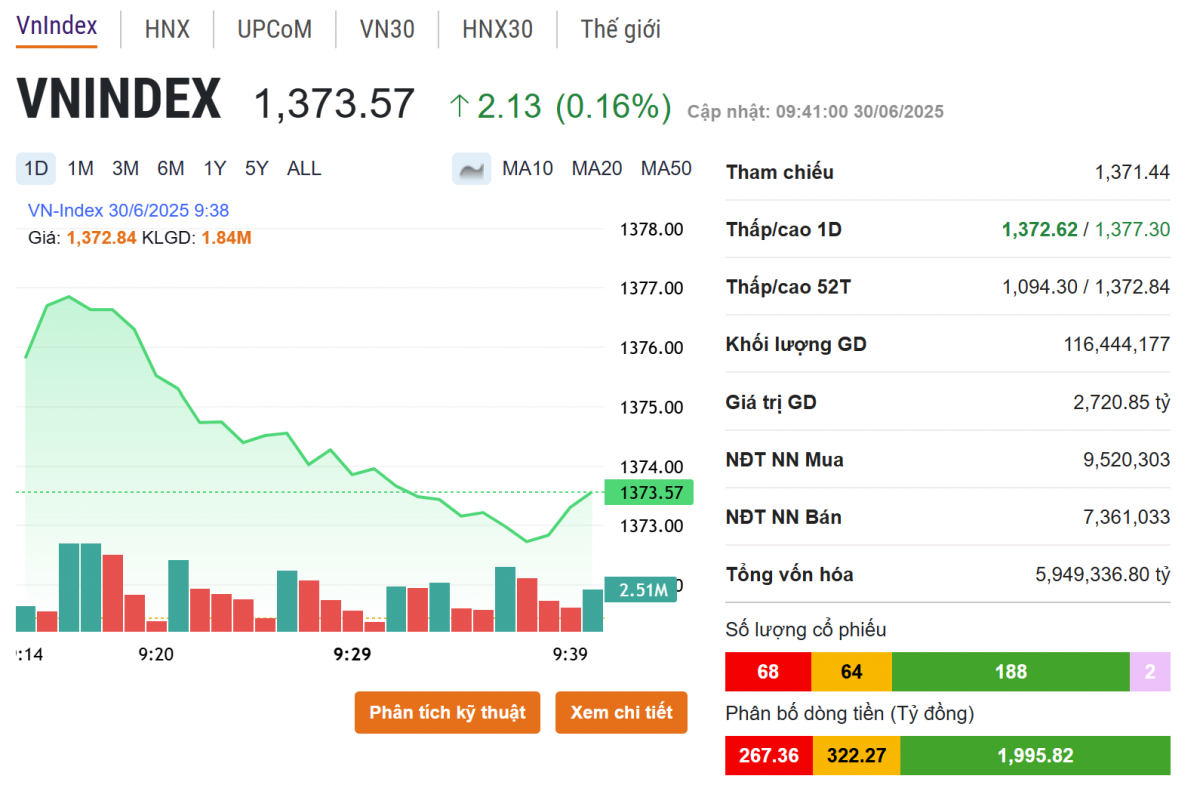This screenshot has height=785, width=1200.
Task: Open the Thế giới tab
Action: tap(620, 29)
